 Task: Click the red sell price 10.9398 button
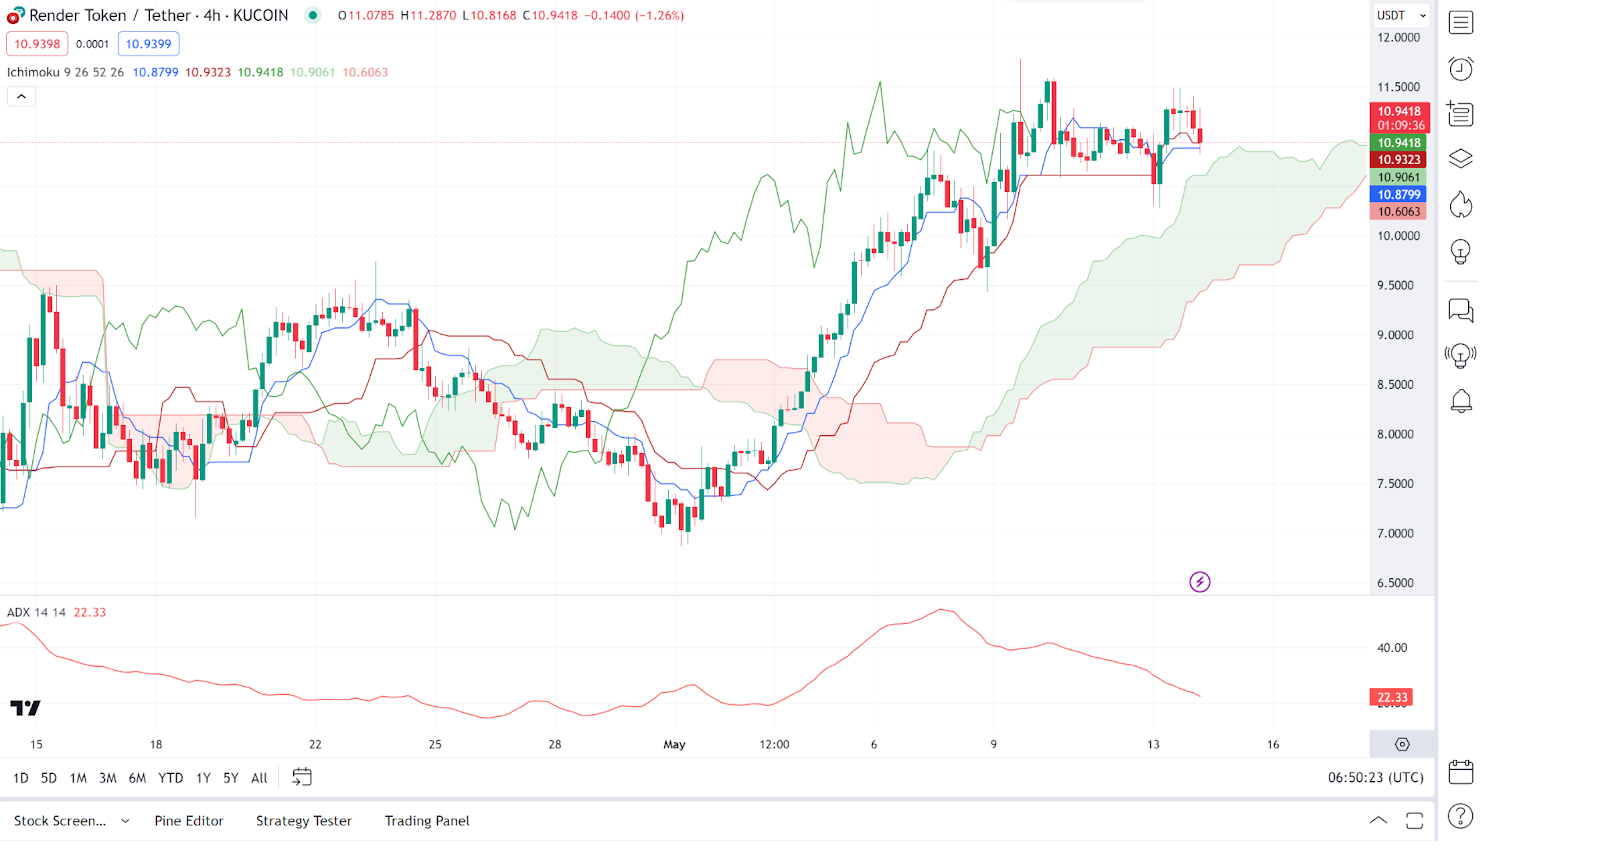[x=37, y=44]
